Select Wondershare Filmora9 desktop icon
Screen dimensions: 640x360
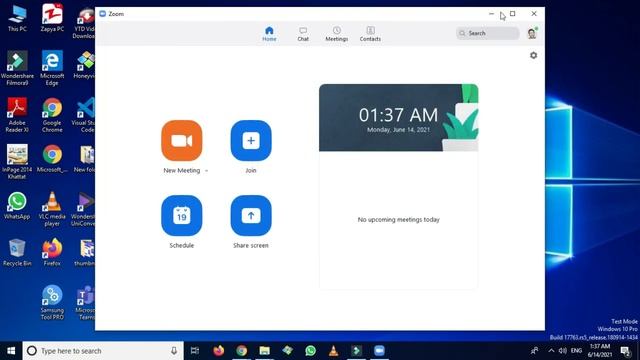pos(17,68)
